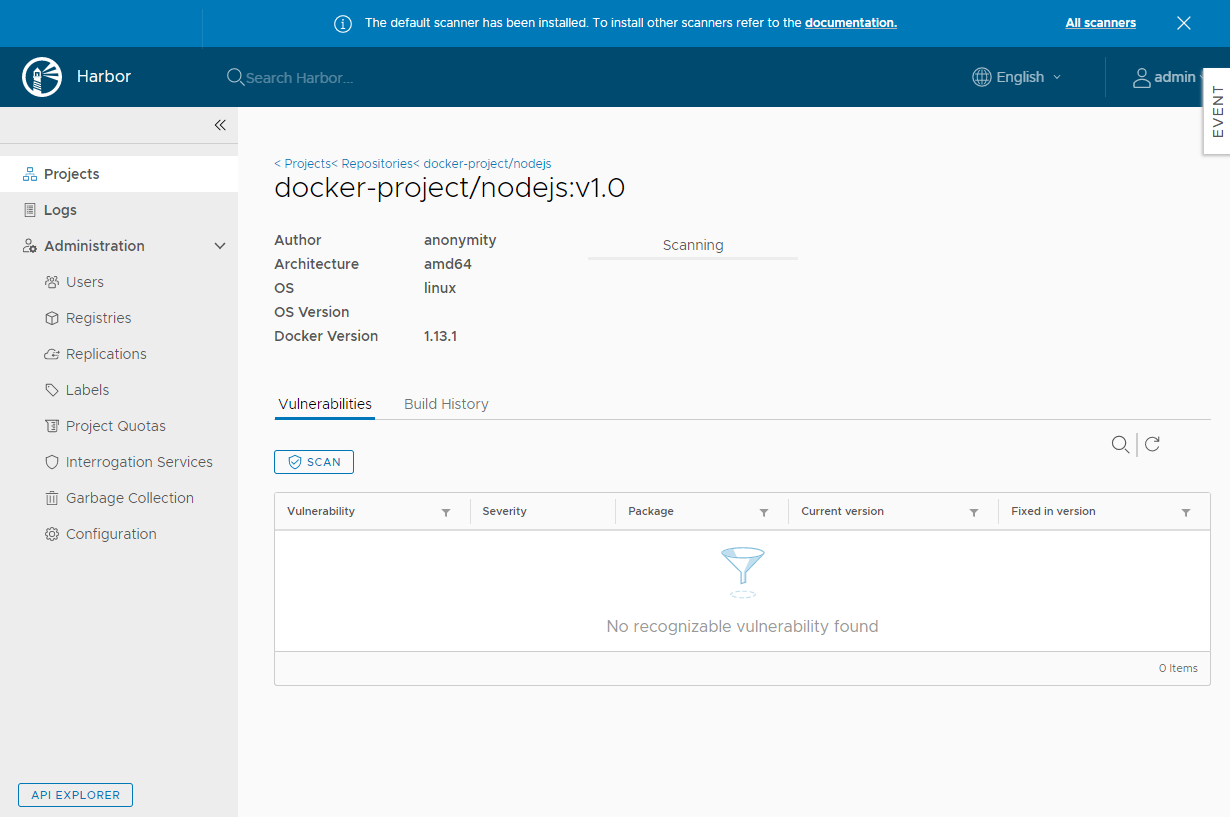Click the Replications cloud icon

(52, 354)
